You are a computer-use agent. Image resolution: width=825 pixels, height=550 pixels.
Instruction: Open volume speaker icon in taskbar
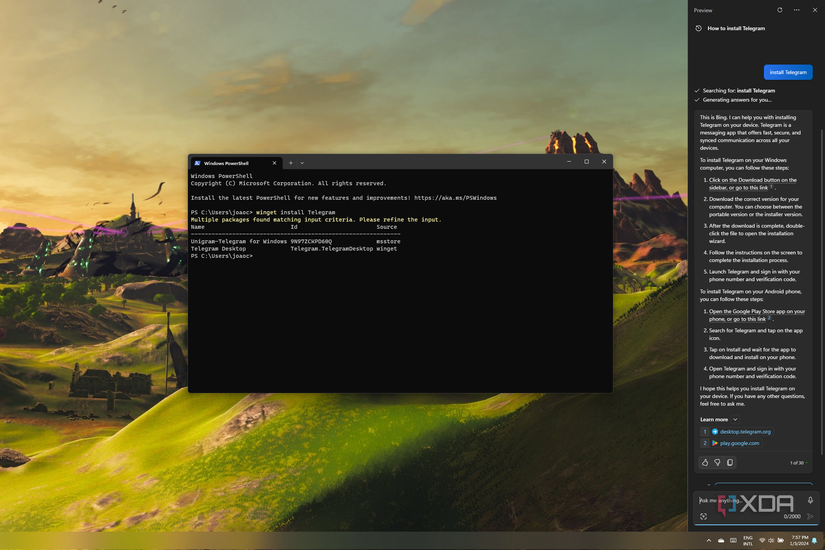(x=771, y=541)
